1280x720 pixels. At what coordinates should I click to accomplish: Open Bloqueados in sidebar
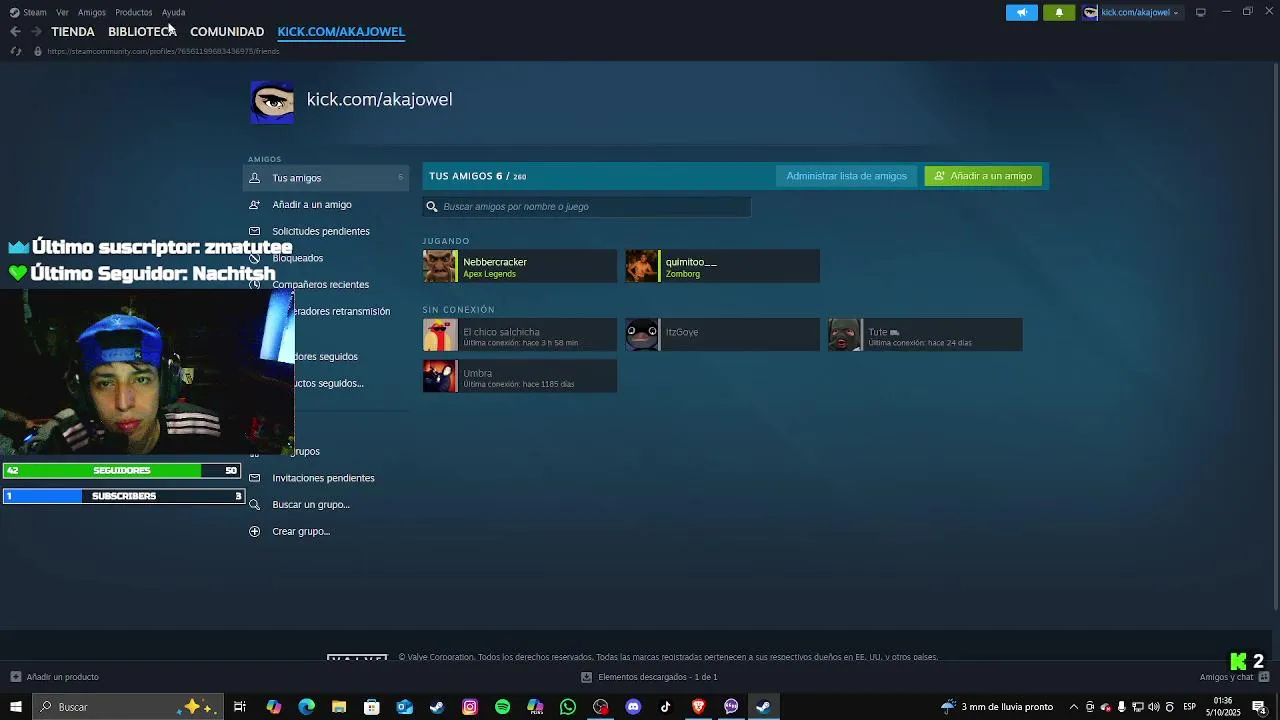tap(297, 258)
